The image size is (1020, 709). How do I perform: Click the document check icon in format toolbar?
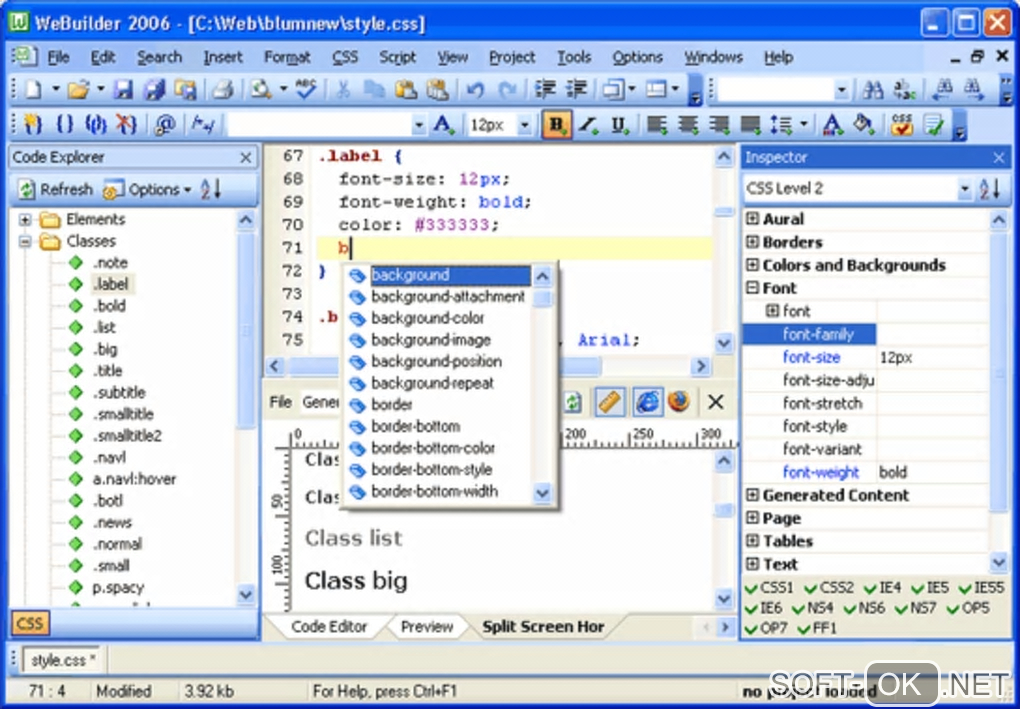point(933,124)
